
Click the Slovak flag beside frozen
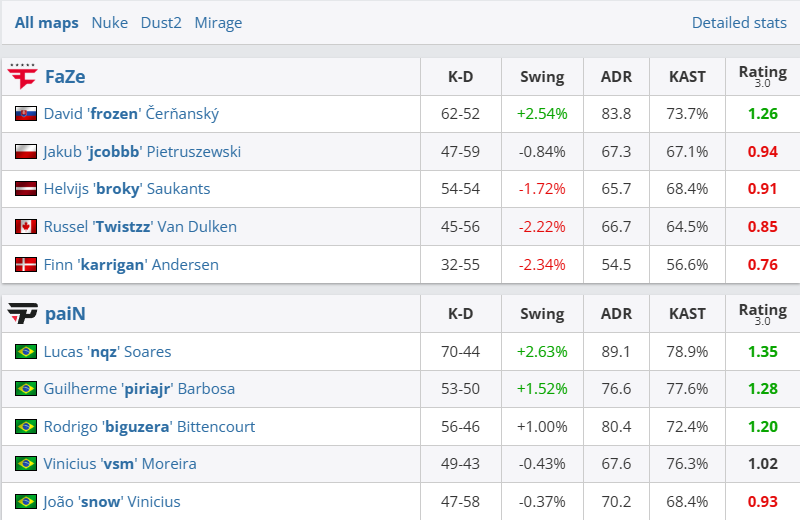[26, 114]
